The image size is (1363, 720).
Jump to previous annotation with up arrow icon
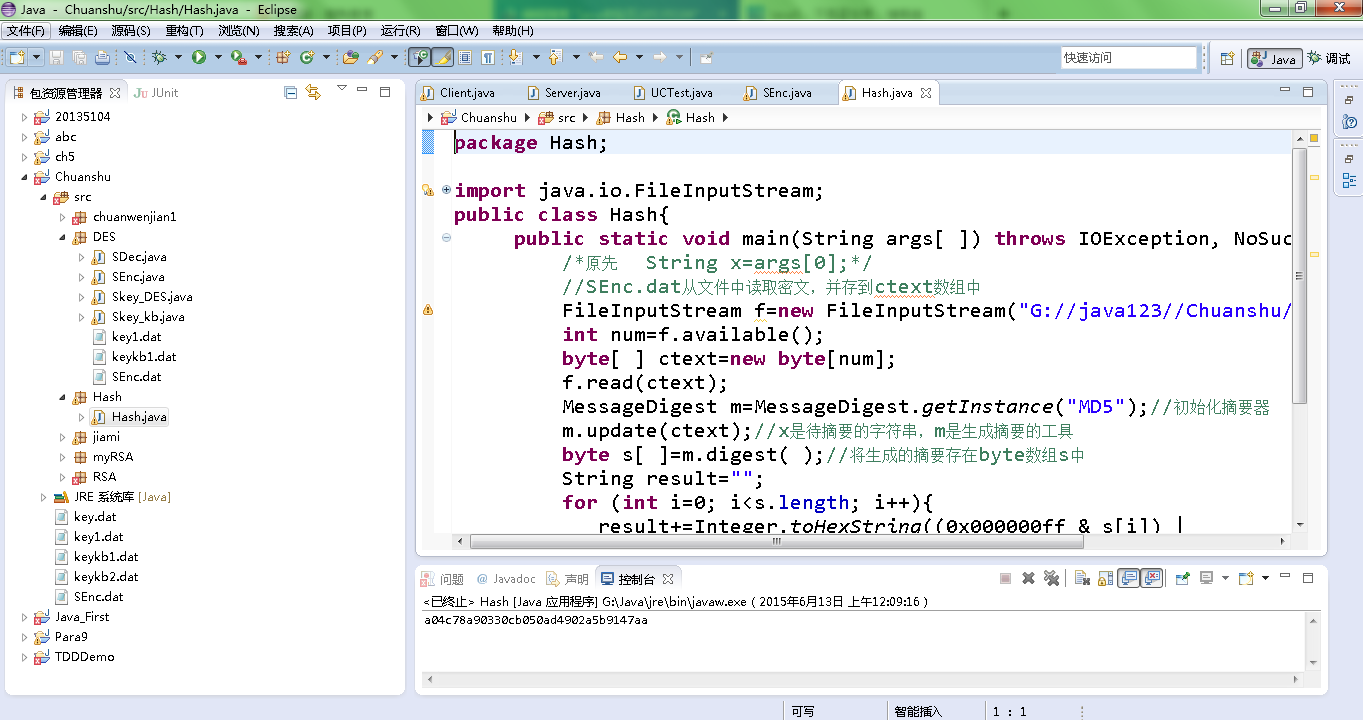(554, 57)
